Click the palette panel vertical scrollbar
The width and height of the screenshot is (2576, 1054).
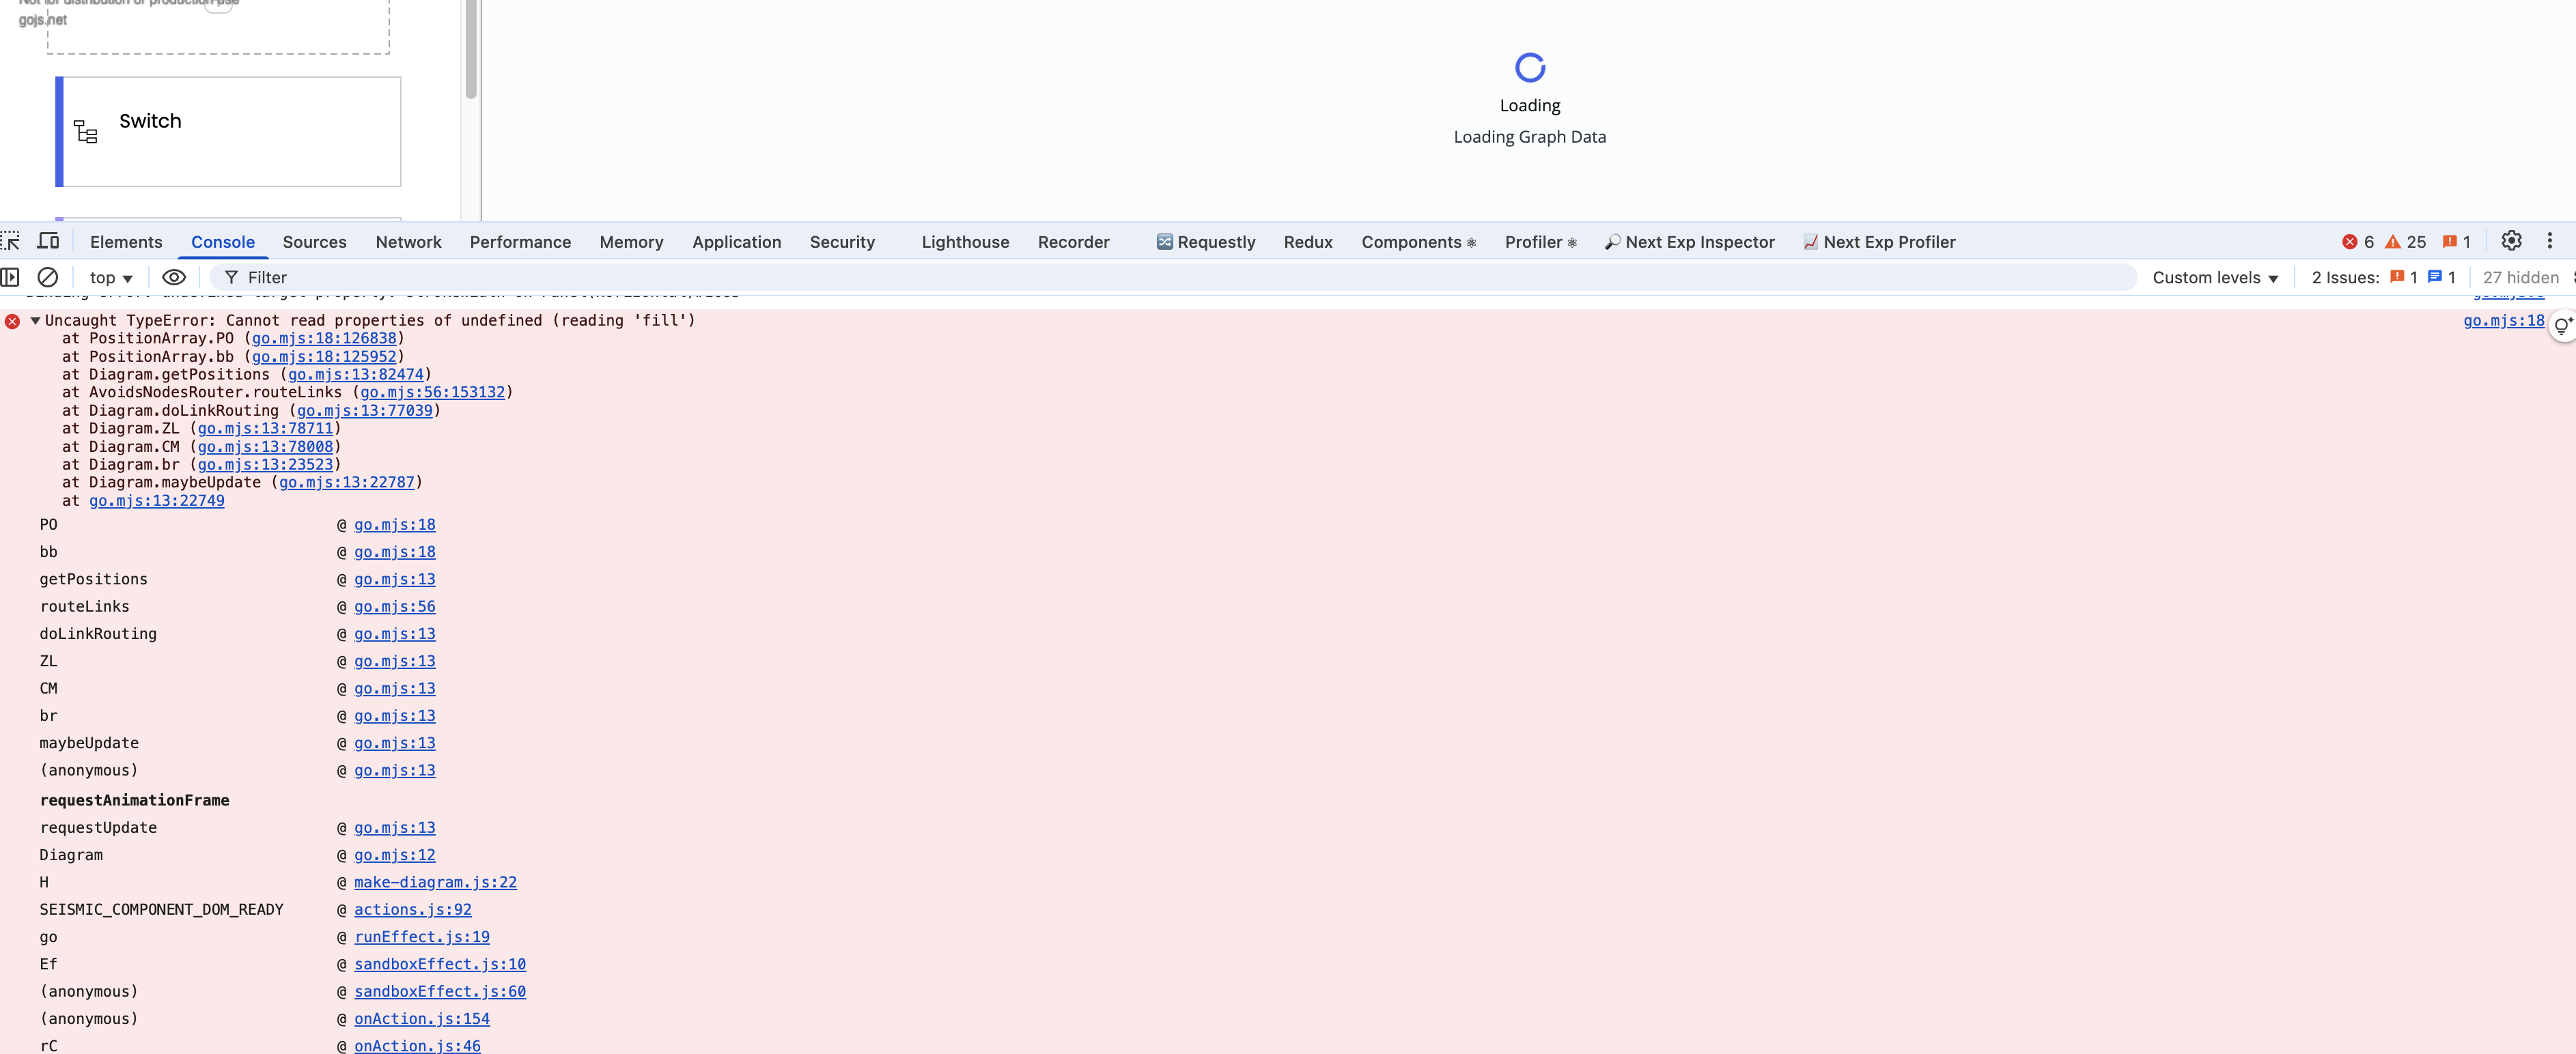[471, 50]
